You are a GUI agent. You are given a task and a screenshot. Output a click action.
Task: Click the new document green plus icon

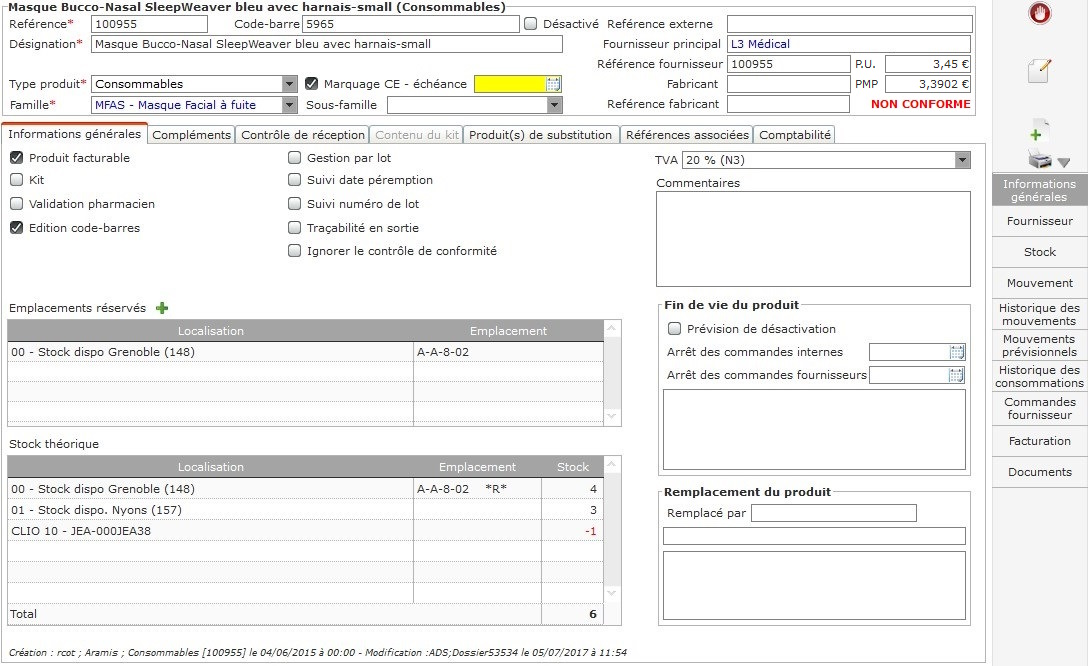(1039, 131)
